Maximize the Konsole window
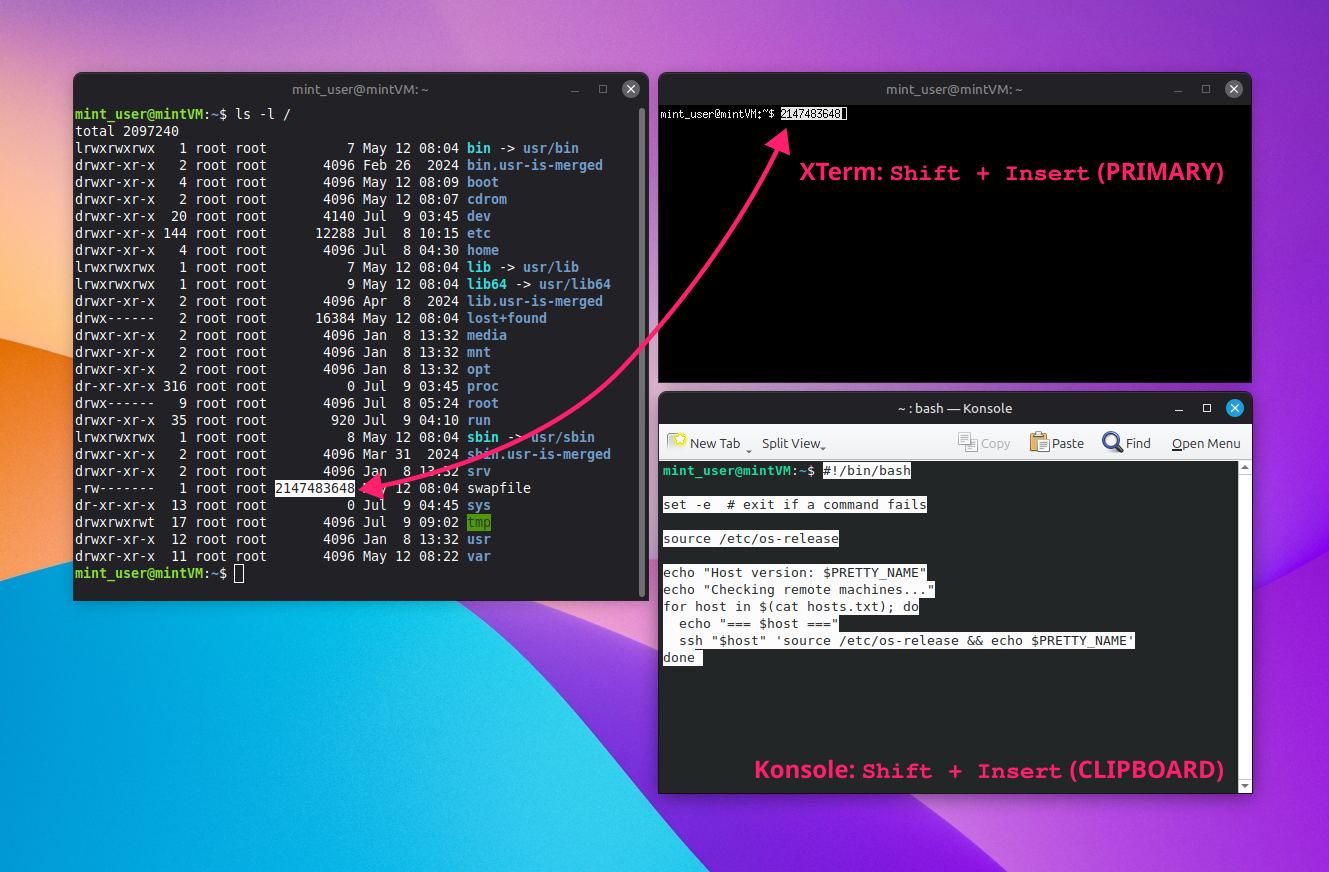The width and height of the screenshot is (1329, 872). (x=1207, y=408)
